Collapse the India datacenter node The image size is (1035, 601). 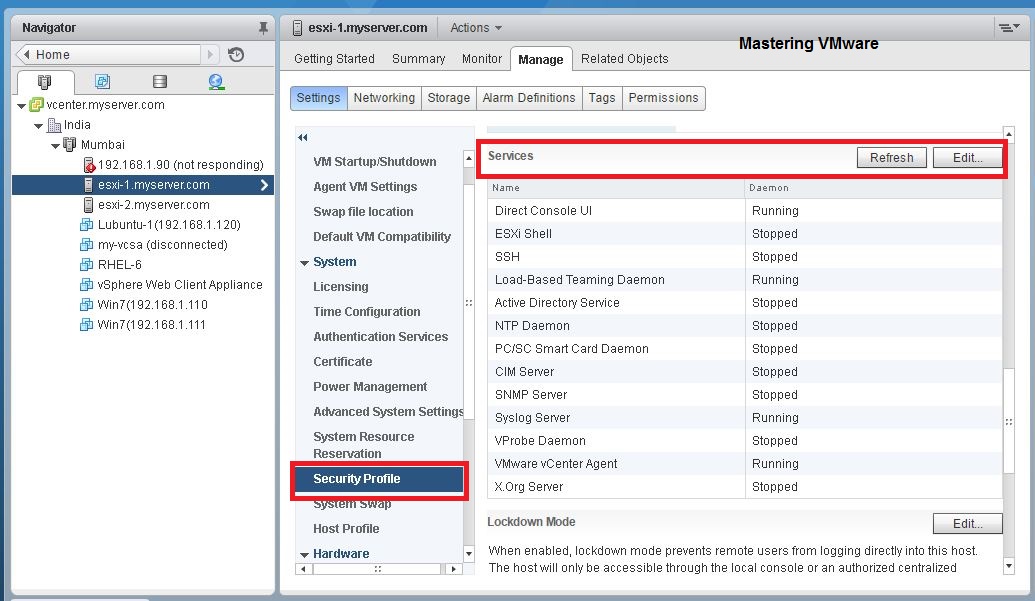click(38, 125)
